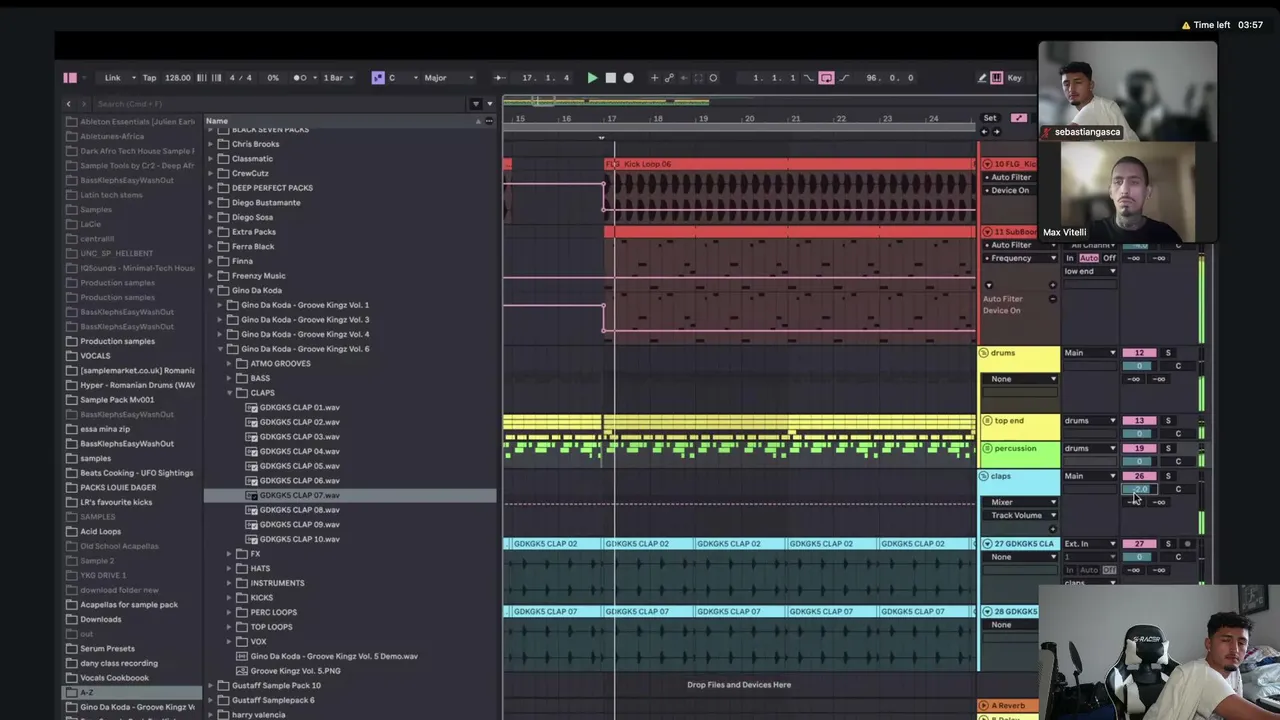Toggle the Draw Mode pencil icon
Screen dimensions: 1280x720
982,78
